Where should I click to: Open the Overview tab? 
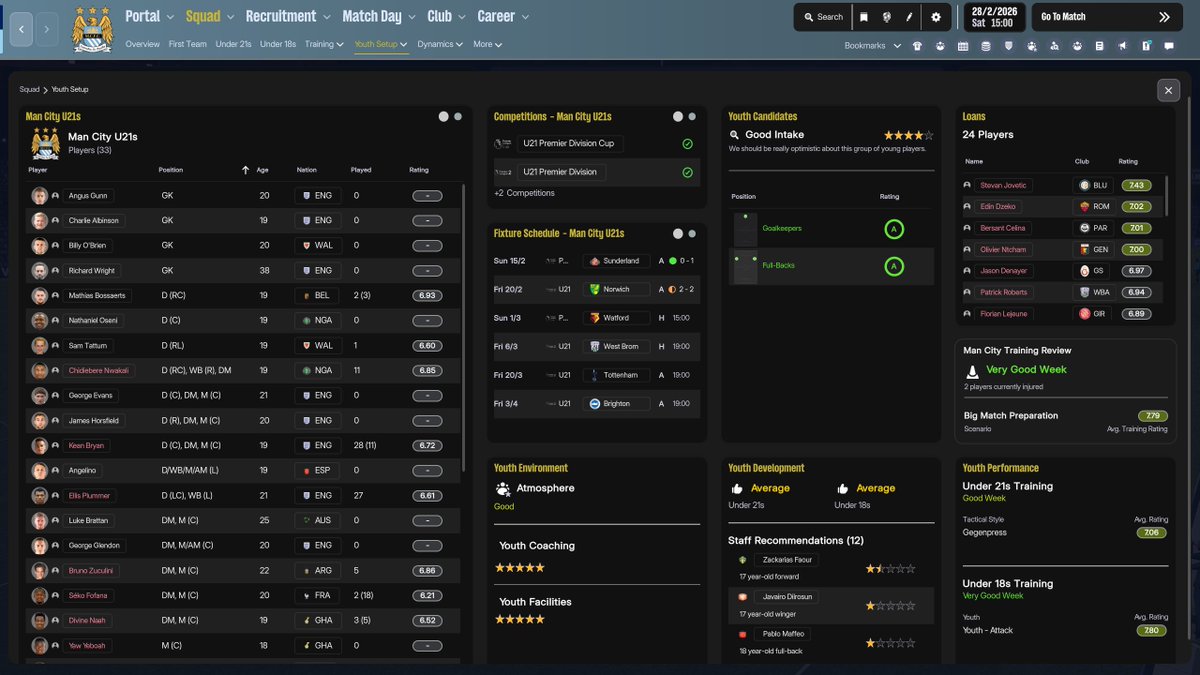pyautogui.click(x=143, y=44)
